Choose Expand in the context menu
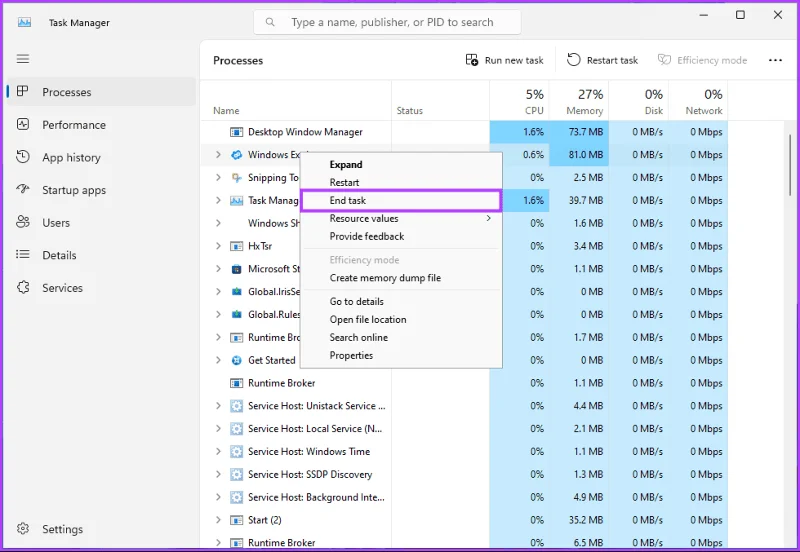 [401, 164]
